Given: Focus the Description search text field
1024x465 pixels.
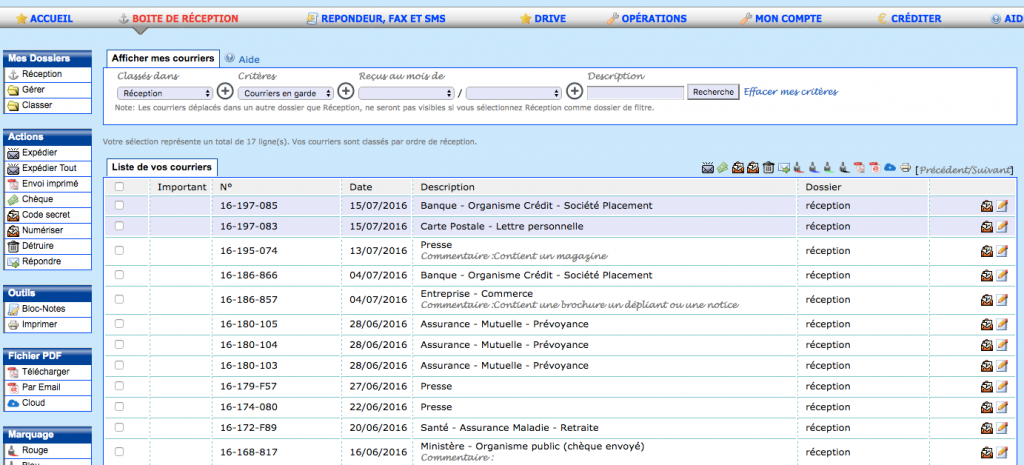Looking at the screenshot, I should tap(635, 92).
